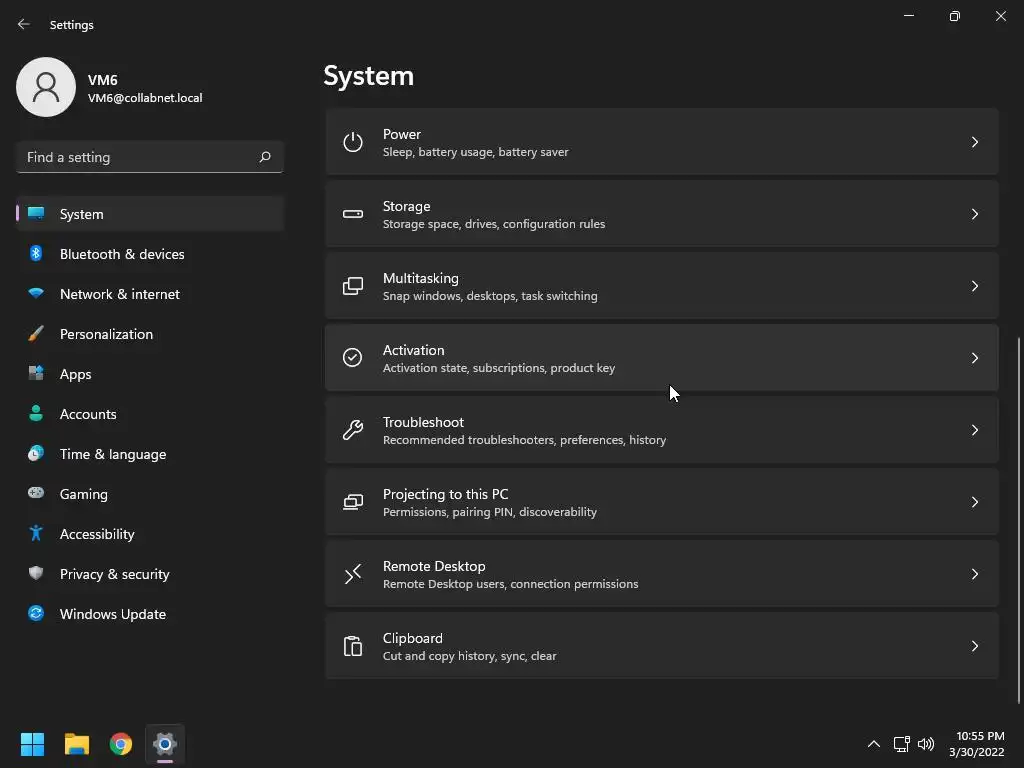Select Personalization in the sidebar
Viewport: 1024px width, 768px height.
(106, 334)
